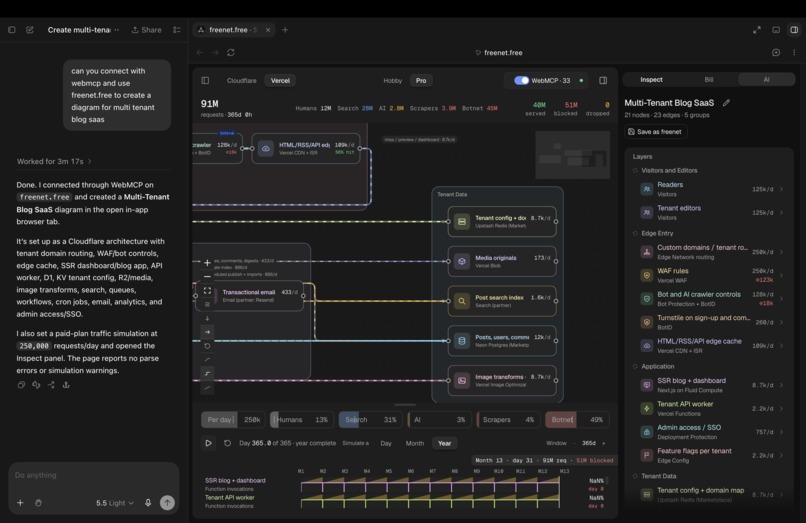
Task: Click Save as freenet
Action: [655, 132]
